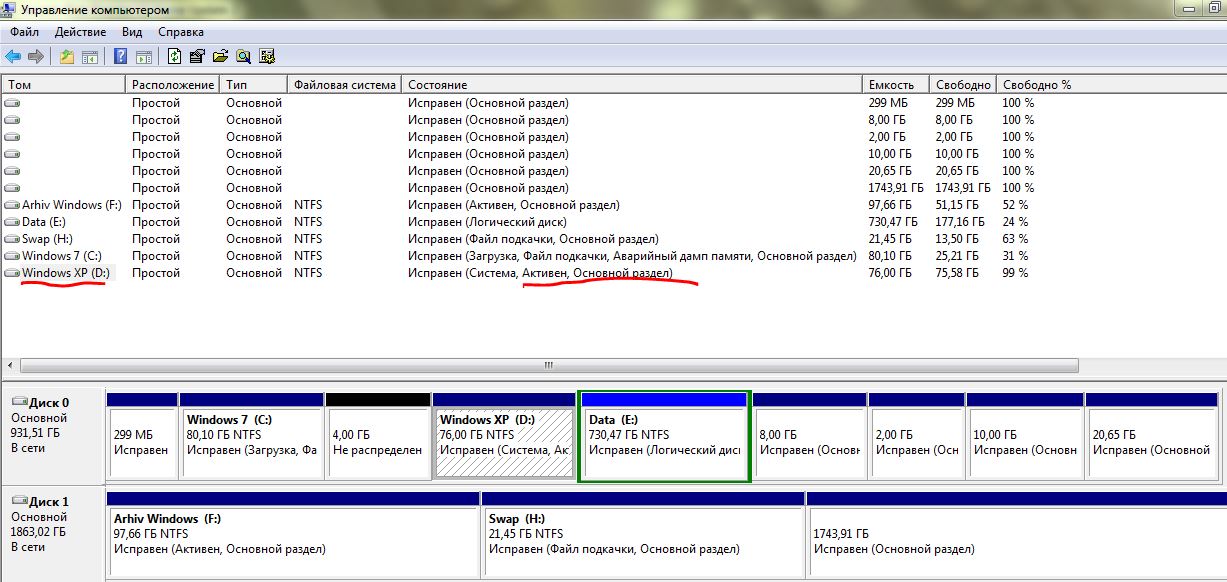This screenshot has height=582, width=1227.
Task: Select the 8,00 ГБ partition block
Action: pyautogui.click(x=809, y=436)
